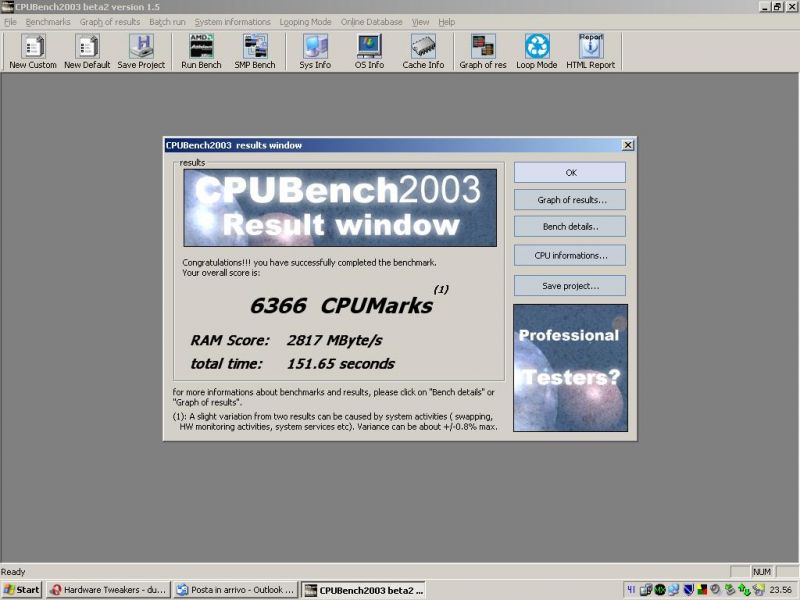Screen dimensions: 800x600
Task: Click the green up-down arrows tray icon
Action: coord(744,590)
